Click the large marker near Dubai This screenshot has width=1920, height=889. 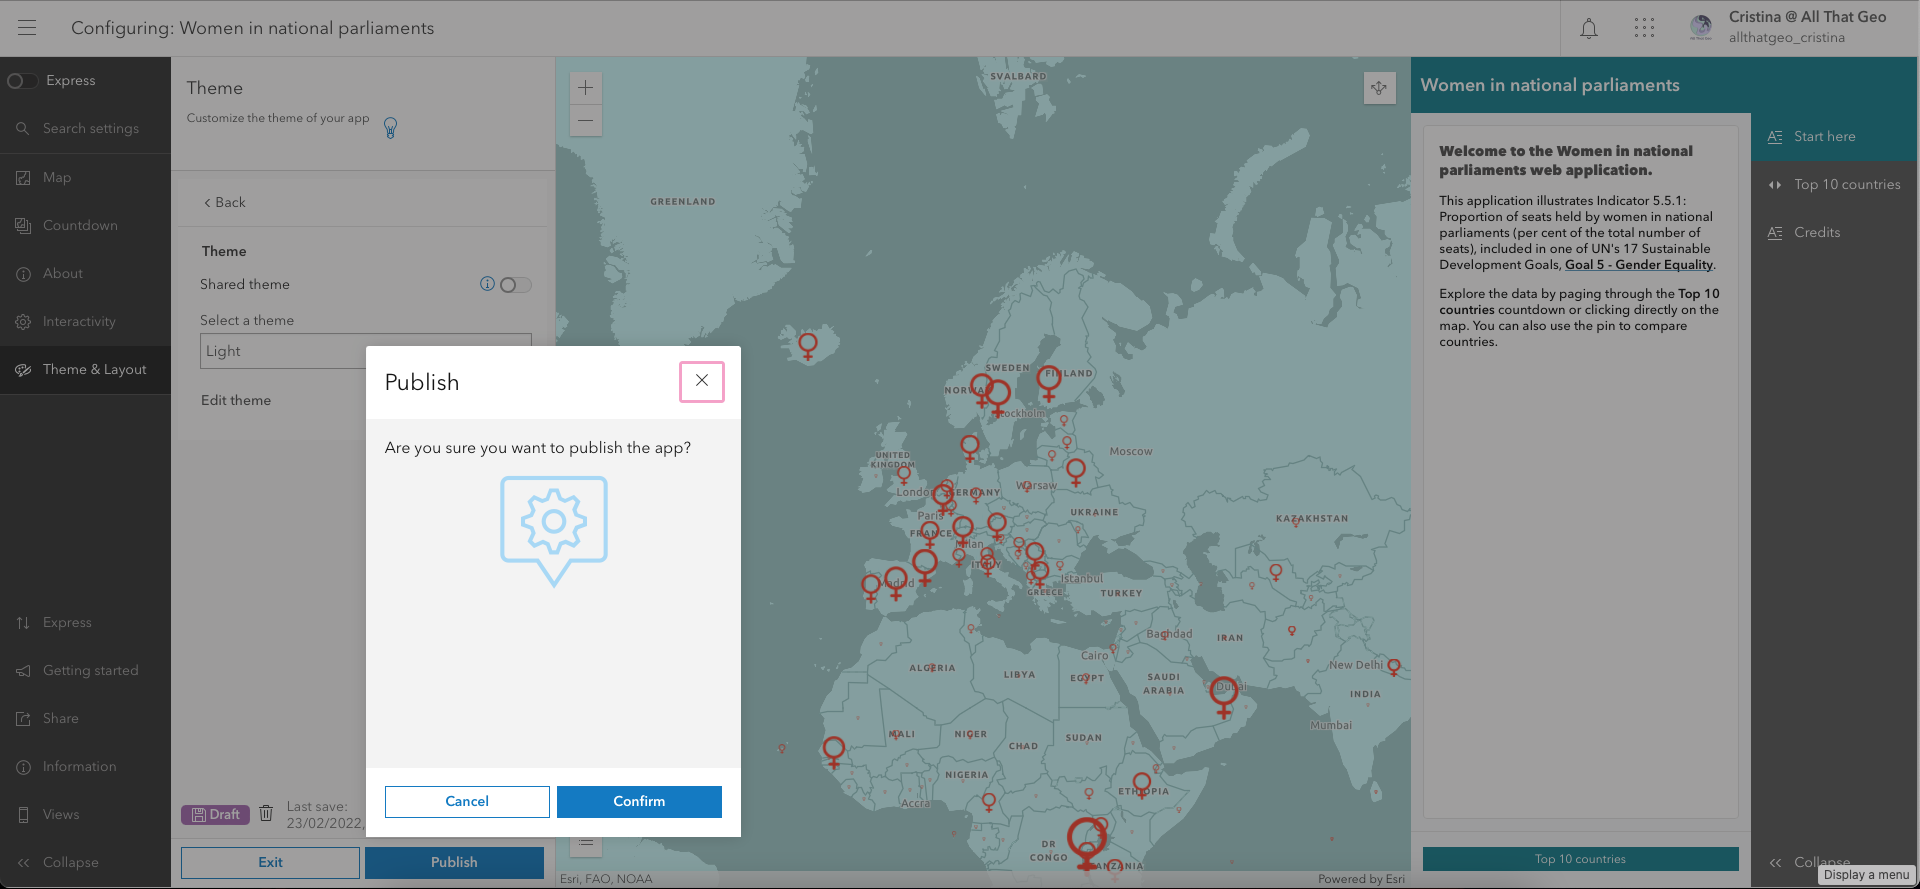pyautogui.click(x=1223, y=696)
